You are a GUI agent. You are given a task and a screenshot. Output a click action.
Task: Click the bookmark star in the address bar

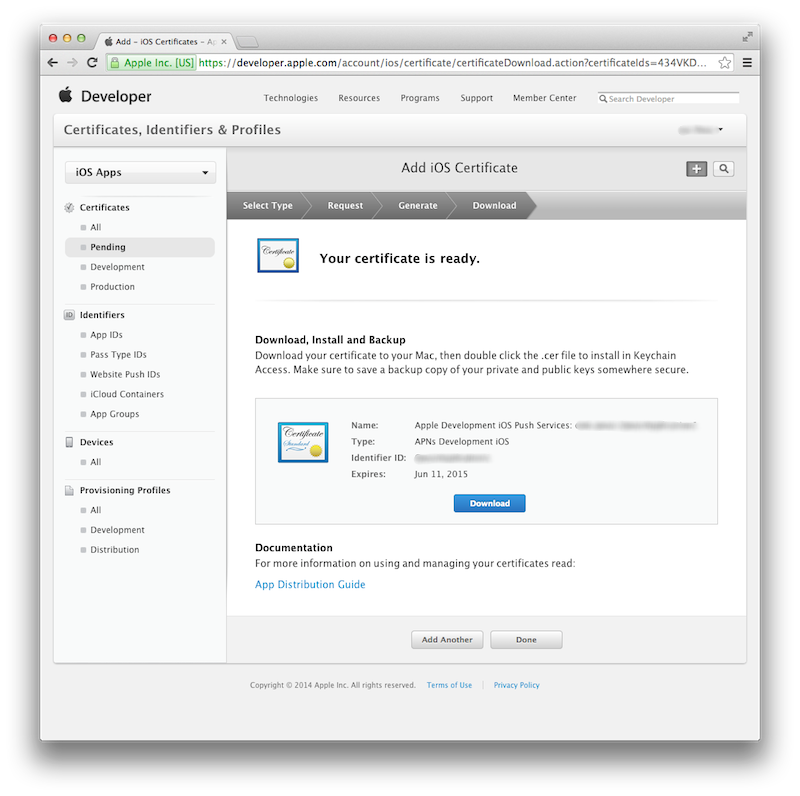pyautogui.click(x=724, y=61)
